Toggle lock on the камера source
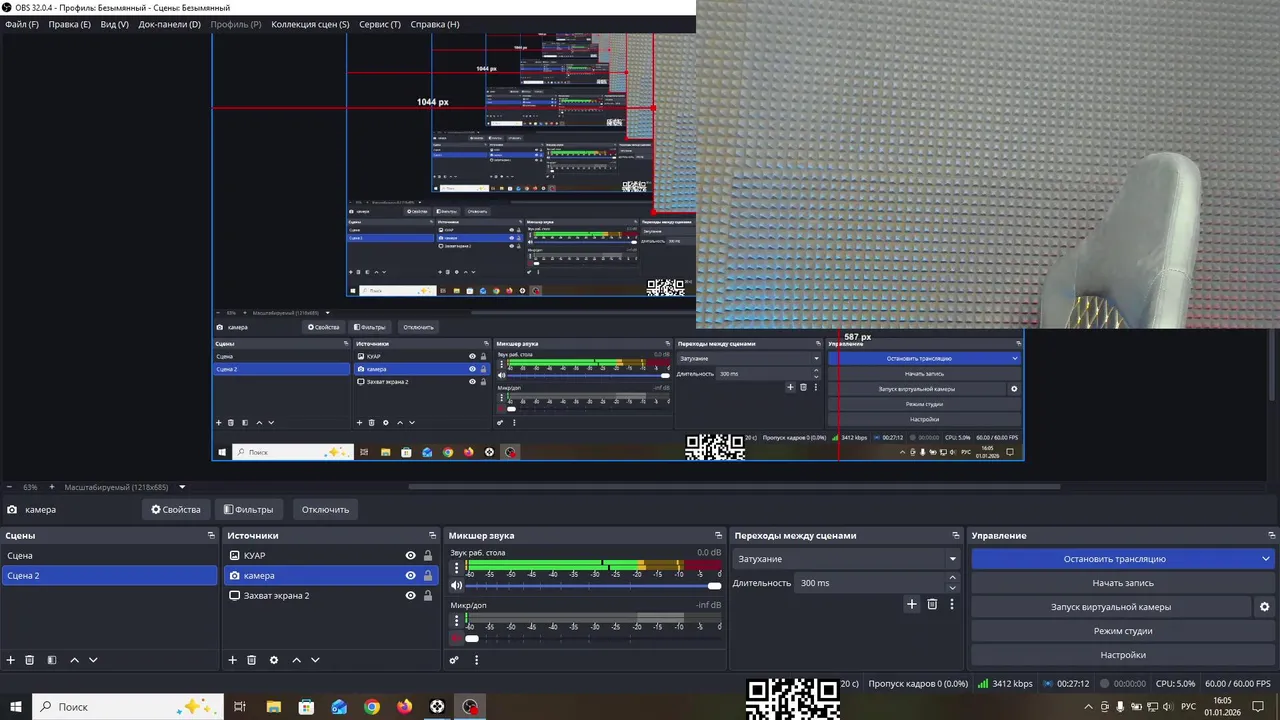The image size is (1280, 720). click(428, 576)
